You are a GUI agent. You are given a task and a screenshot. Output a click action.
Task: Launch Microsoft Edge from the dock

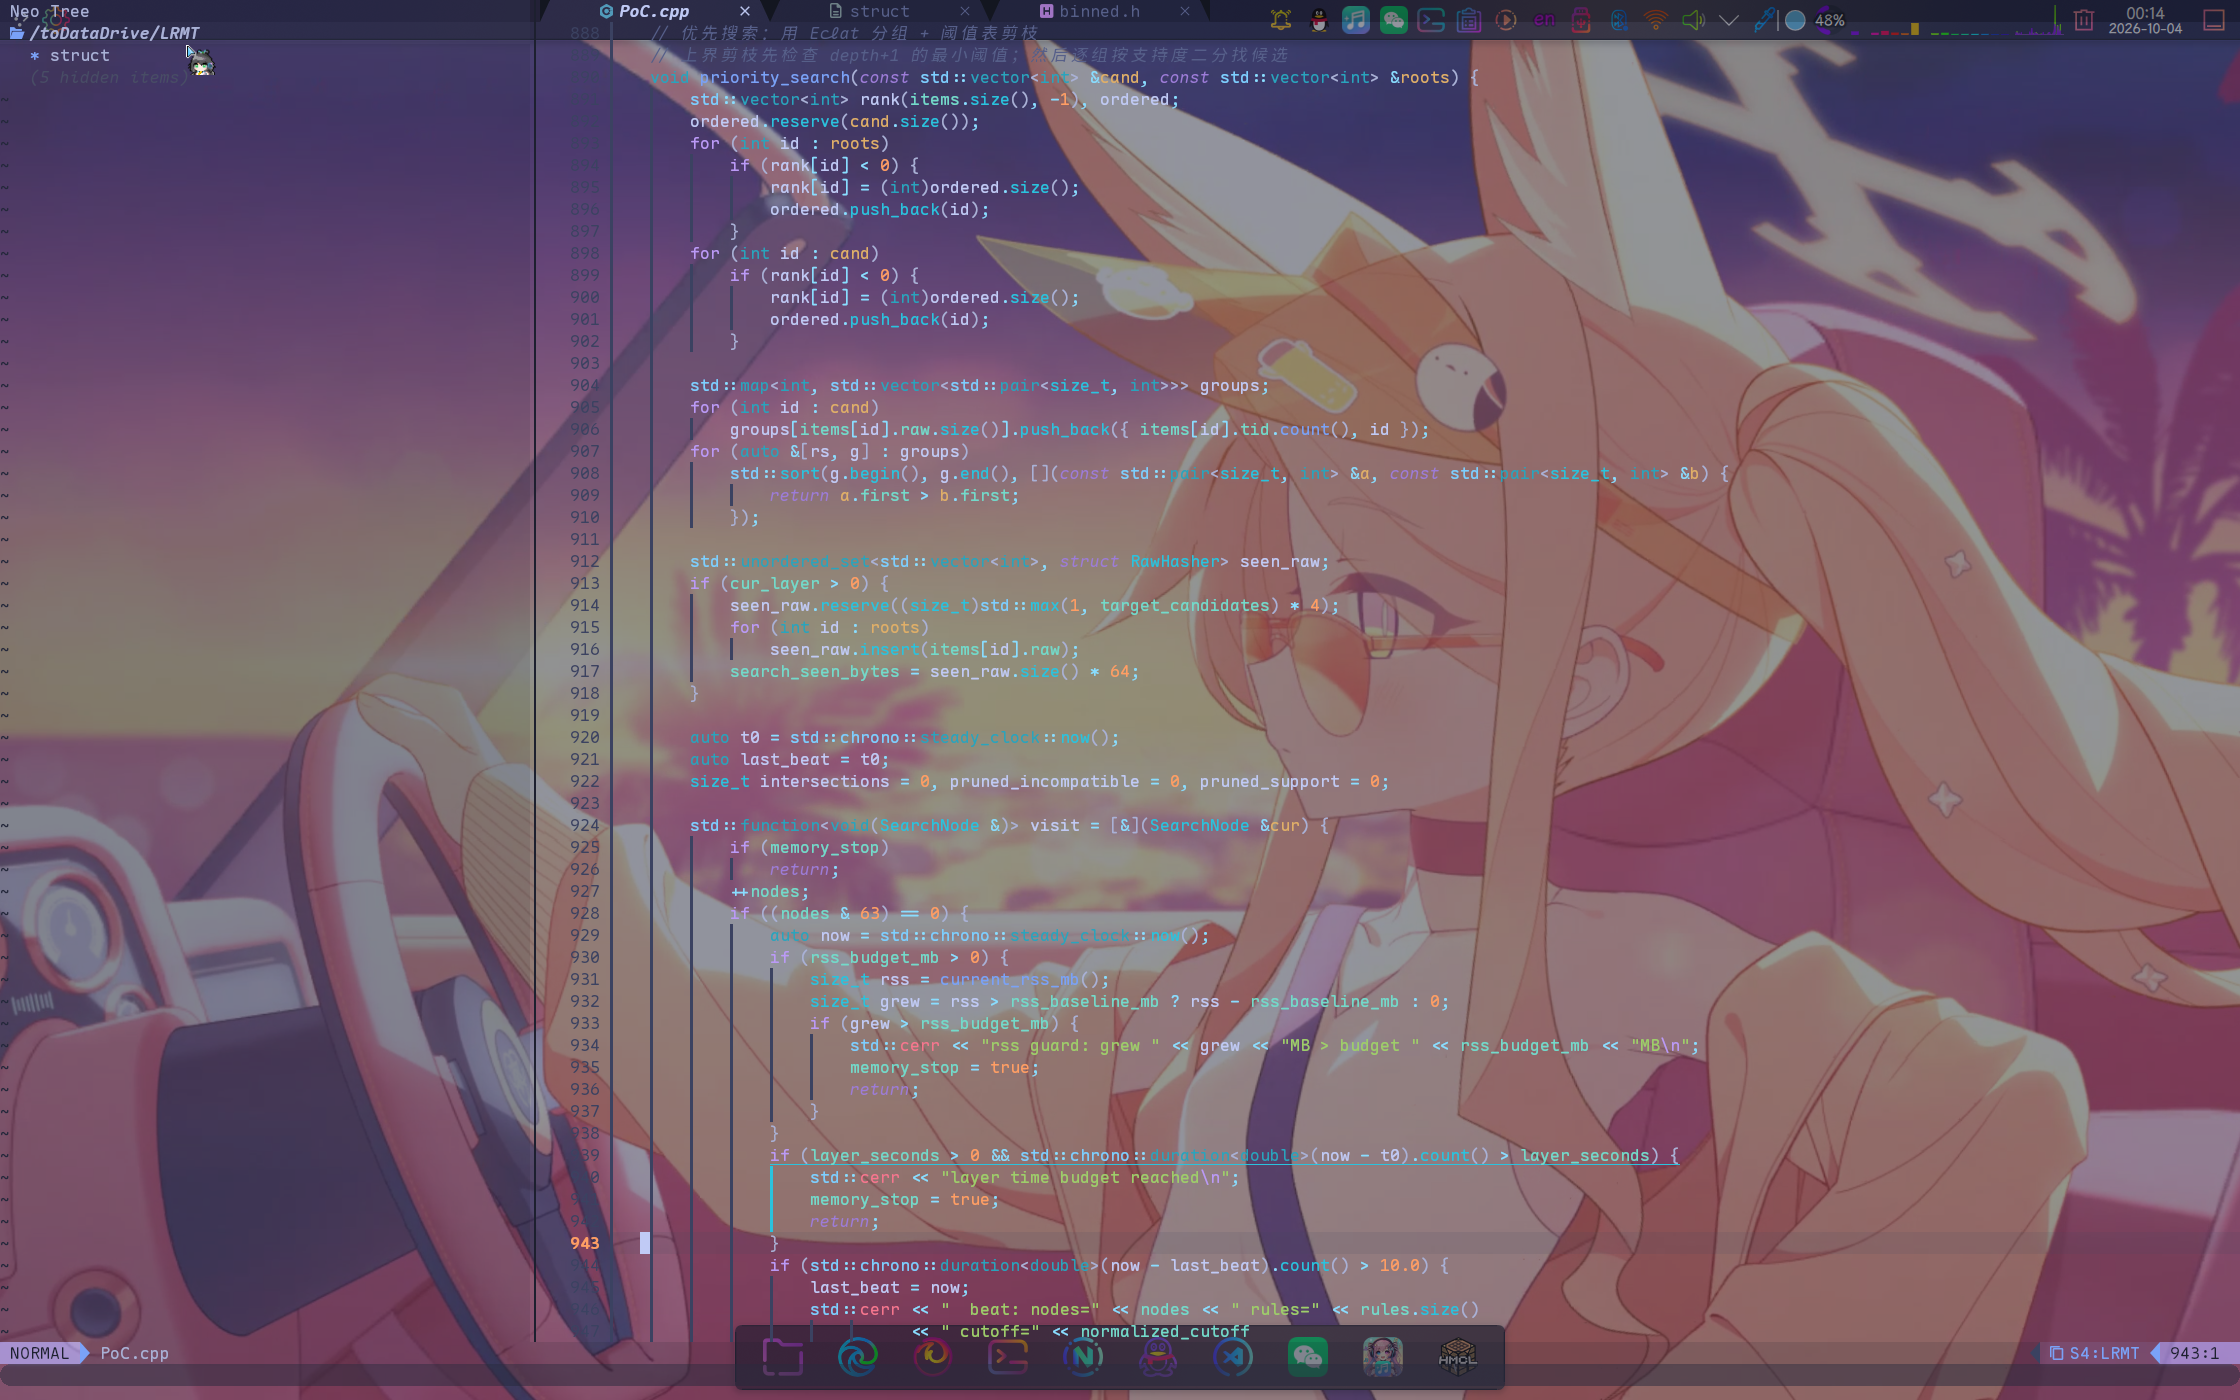click(857, 1357)
